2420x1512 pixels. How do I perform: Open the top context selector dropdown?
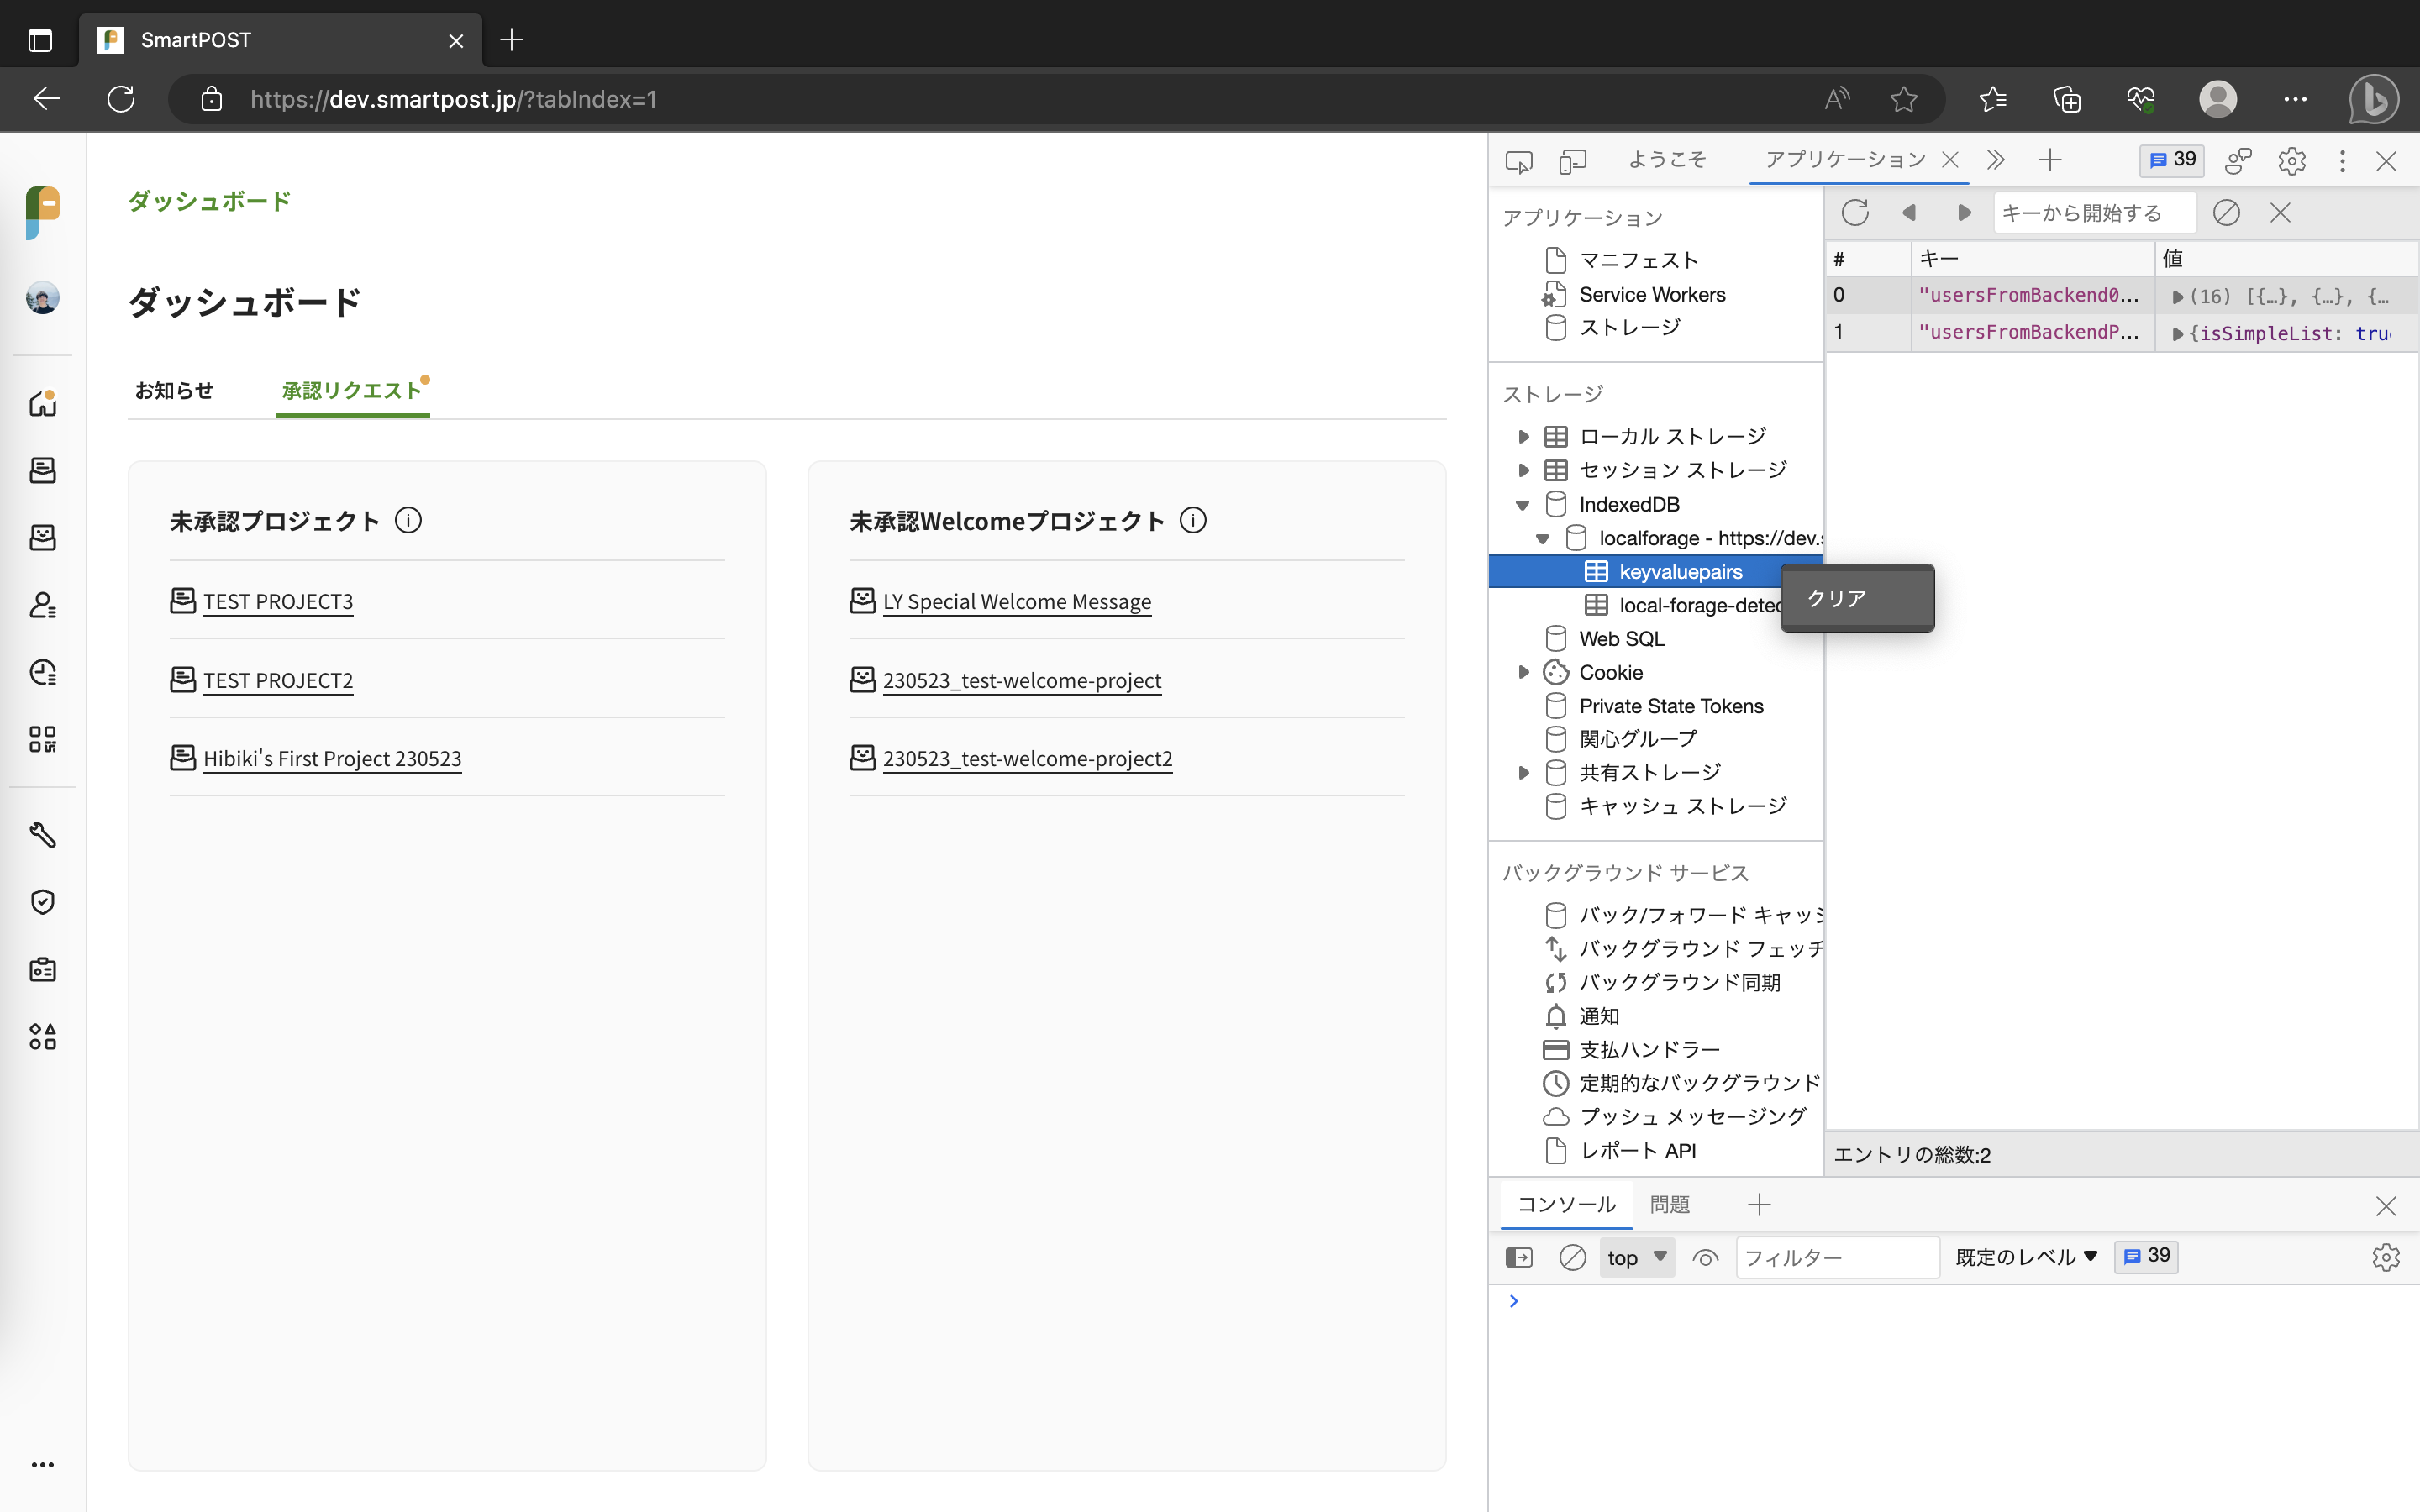1636,1257
